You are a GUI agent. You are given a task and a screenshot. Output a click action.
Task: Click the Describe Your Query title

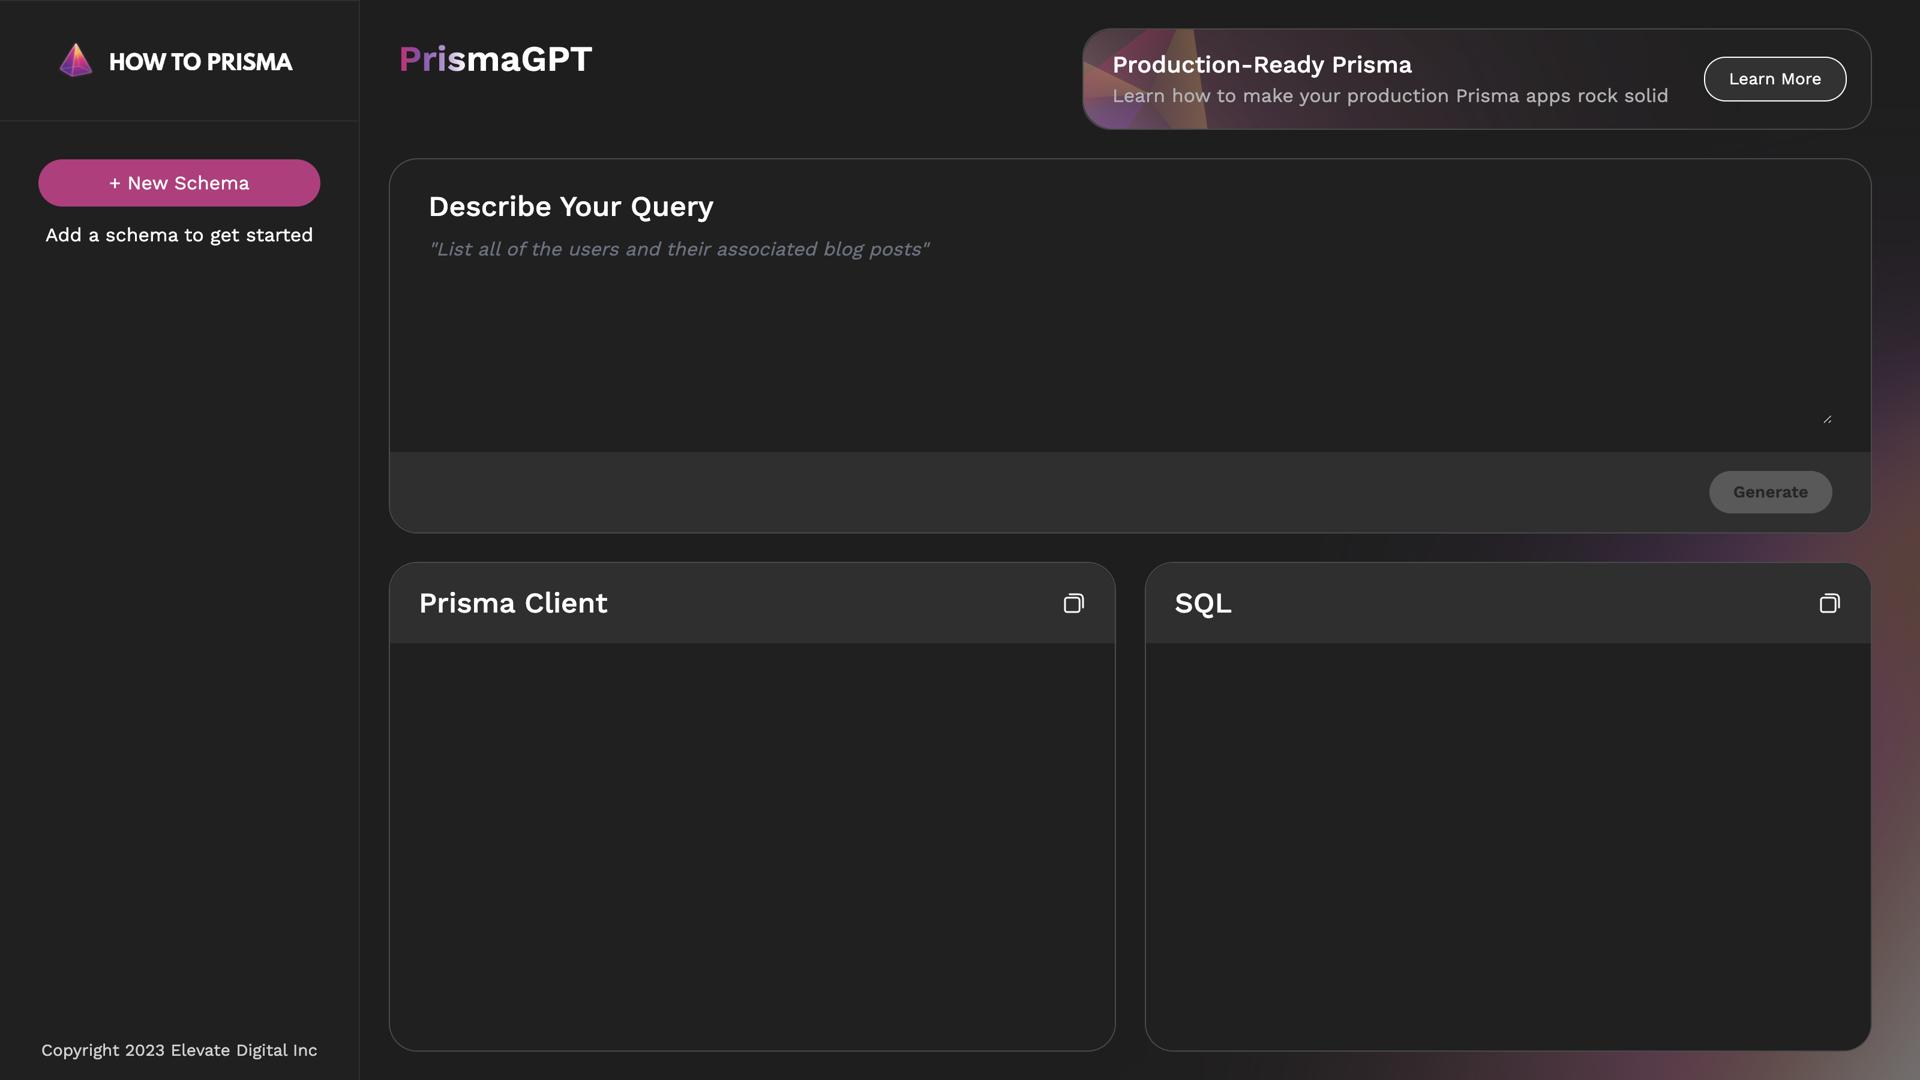(571, 207)
